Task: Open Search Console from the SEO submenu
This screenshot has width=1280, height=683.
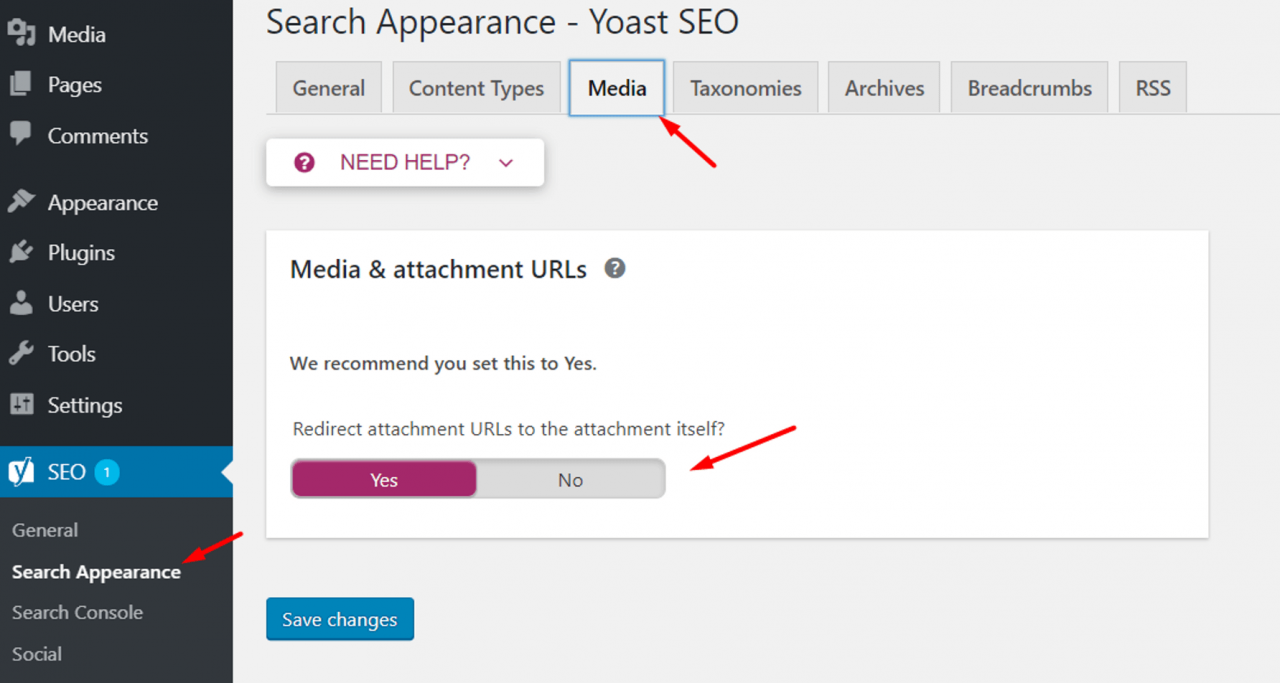Action: coord(77,612)
